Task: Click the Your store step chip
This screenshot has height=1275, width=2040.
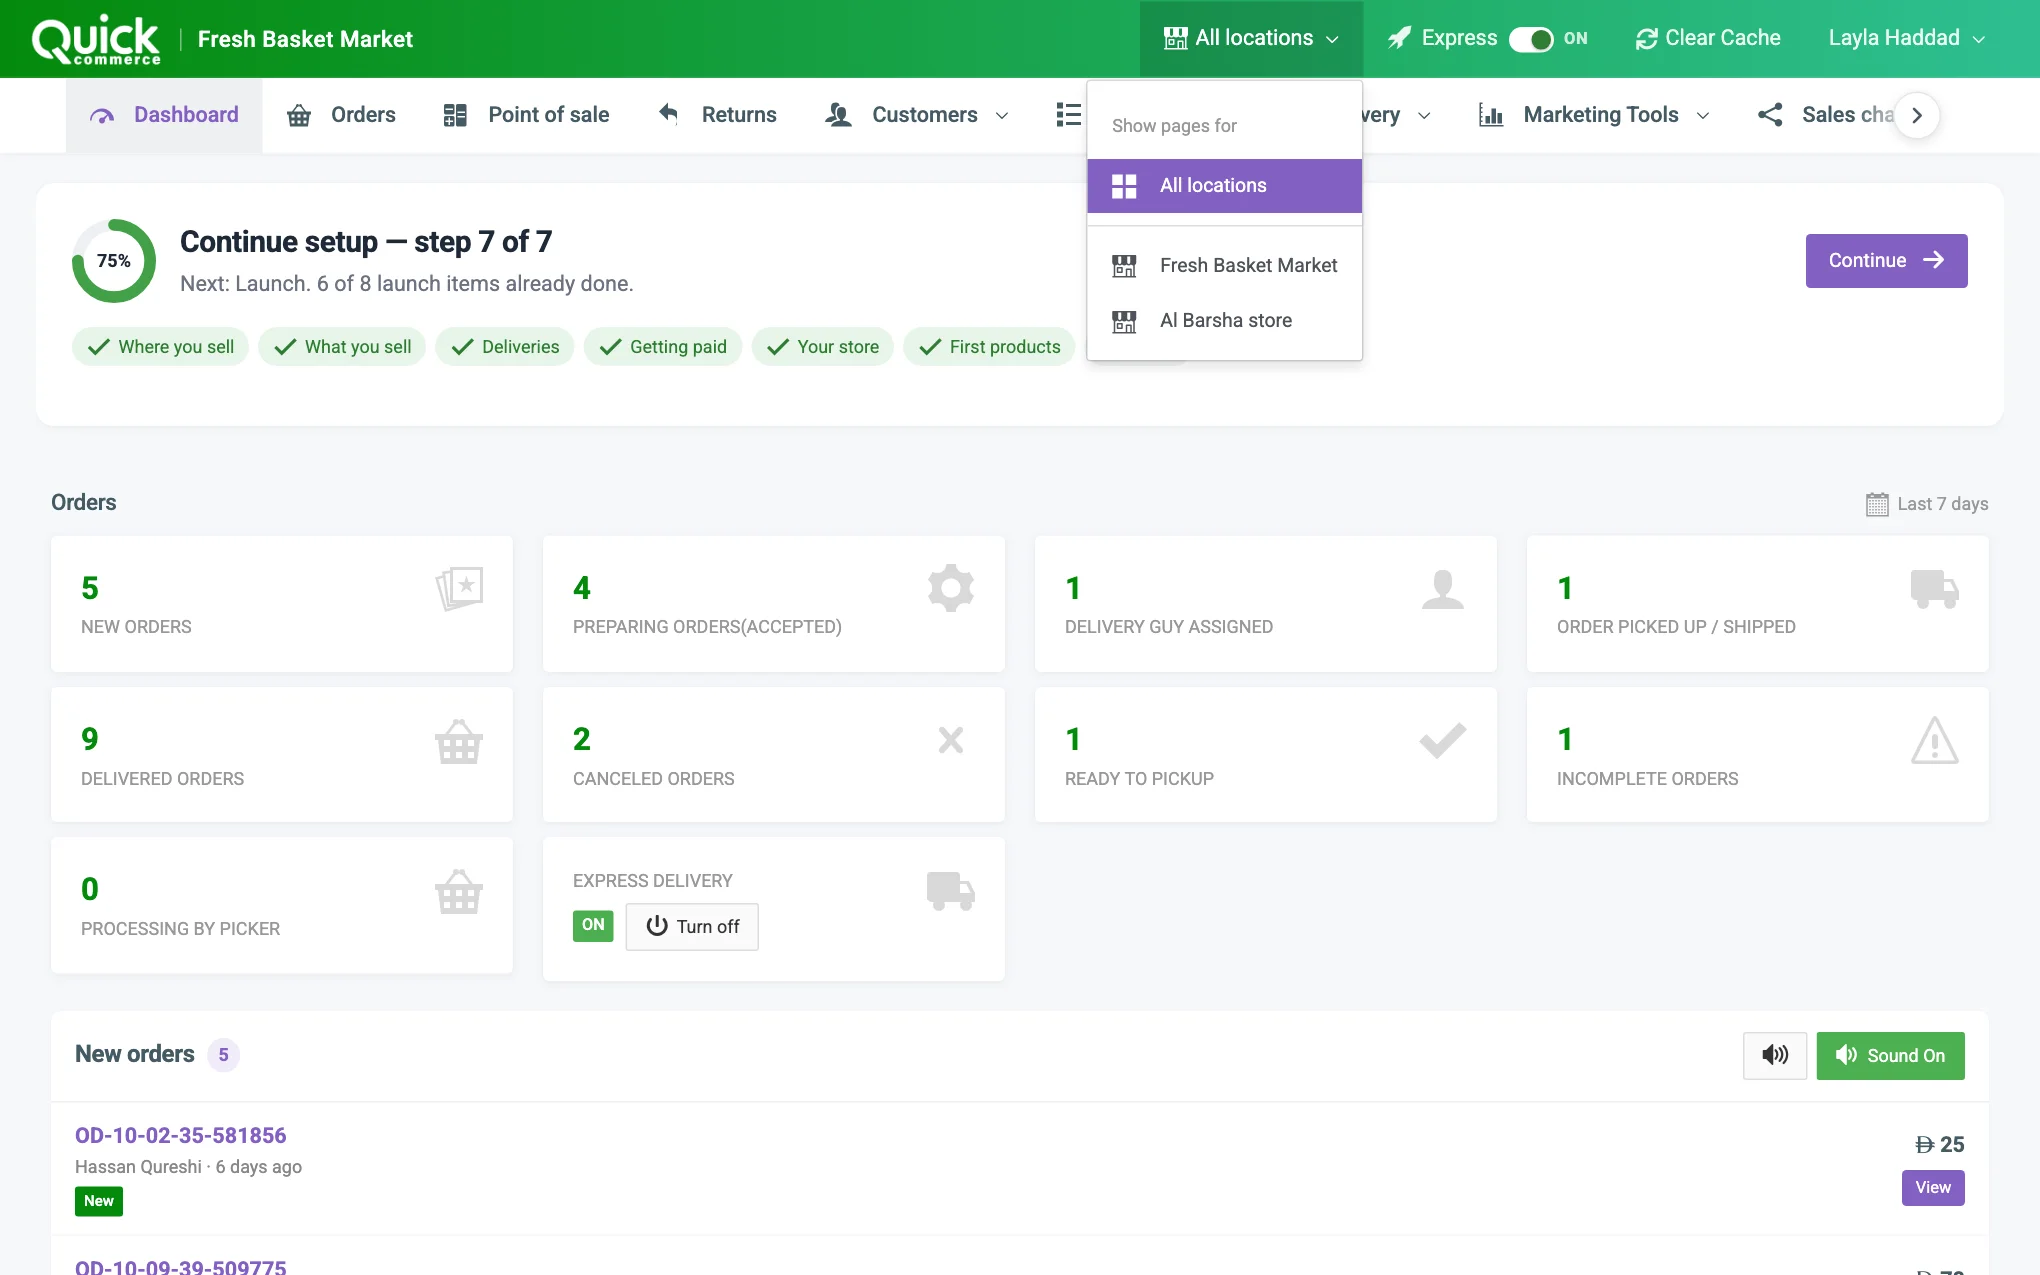Action: pos(822,347)
